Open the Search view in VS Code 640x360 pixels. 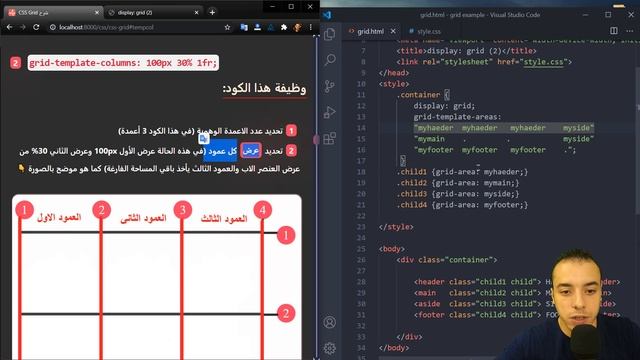[x=330, y=60]
